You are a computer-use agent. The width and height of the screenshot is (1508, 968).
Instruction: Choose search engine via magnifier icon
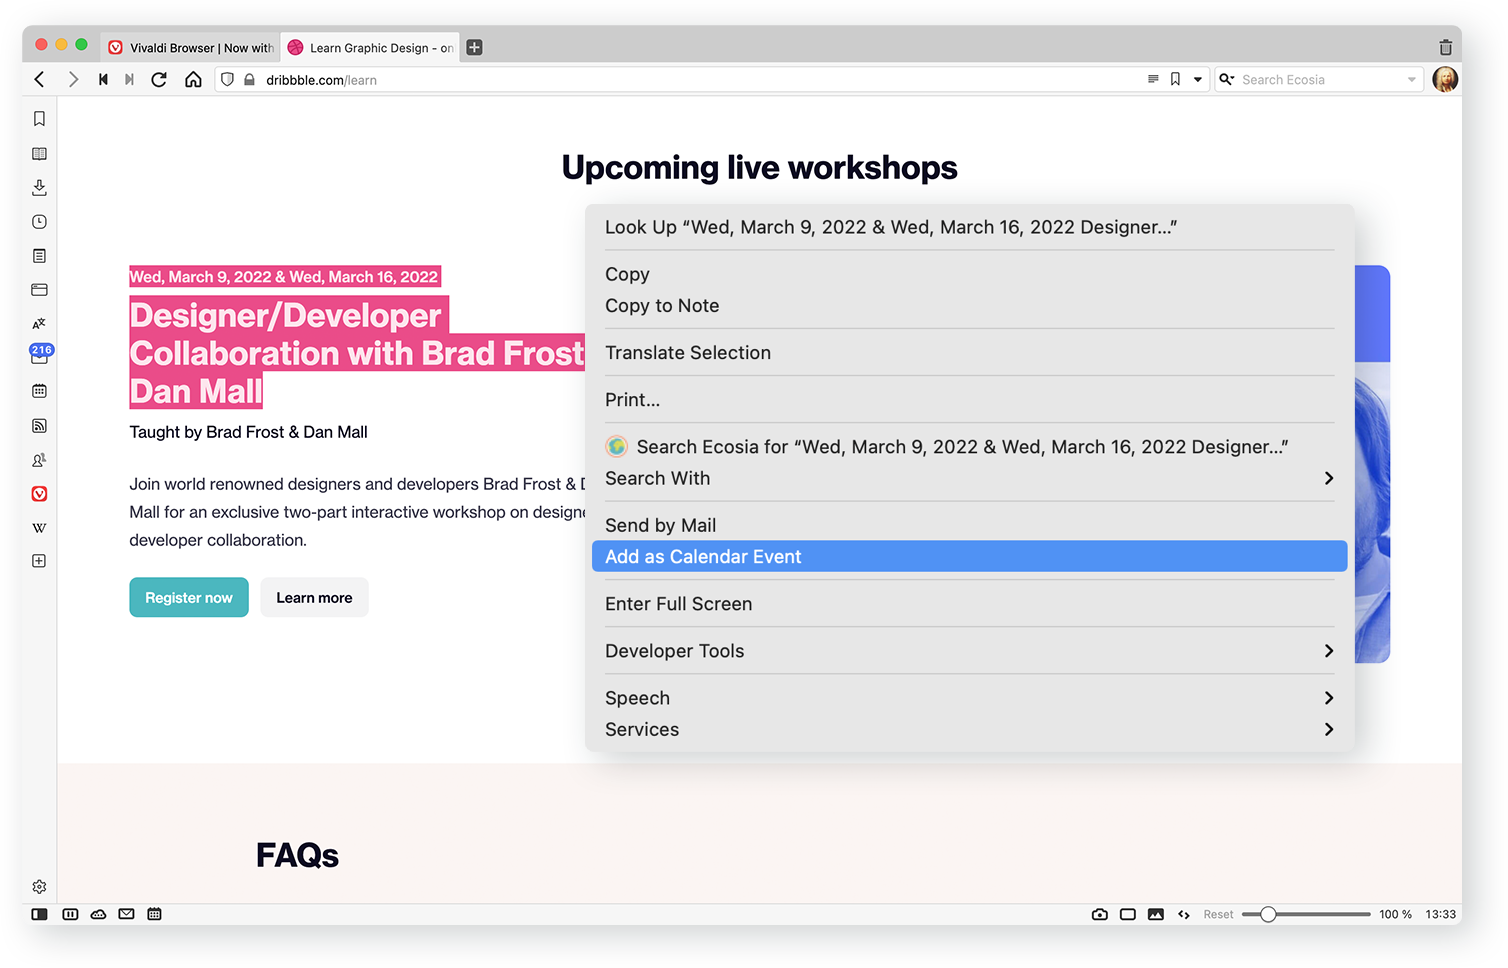pyautogui.click(x=1227, y=80)
